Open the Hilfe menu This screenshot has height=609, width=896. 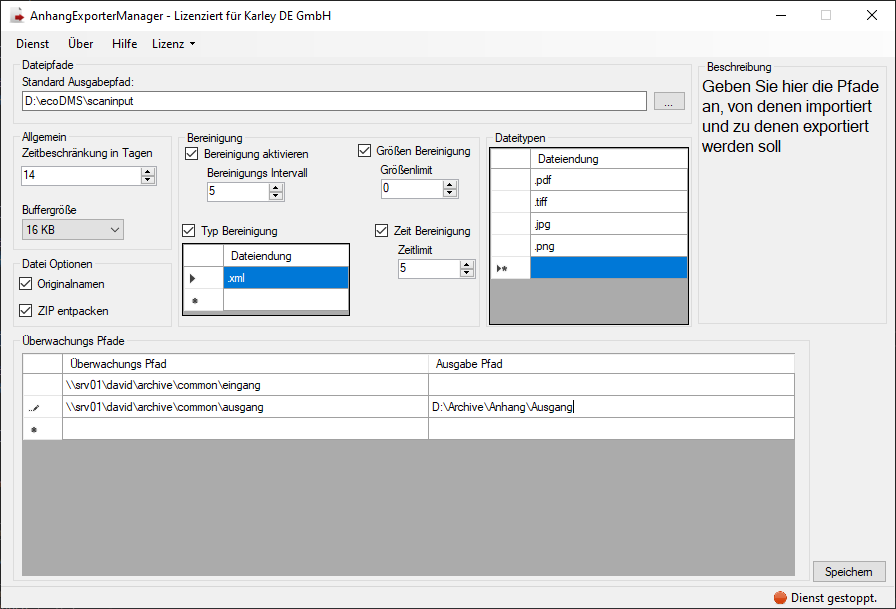point(125,44)
